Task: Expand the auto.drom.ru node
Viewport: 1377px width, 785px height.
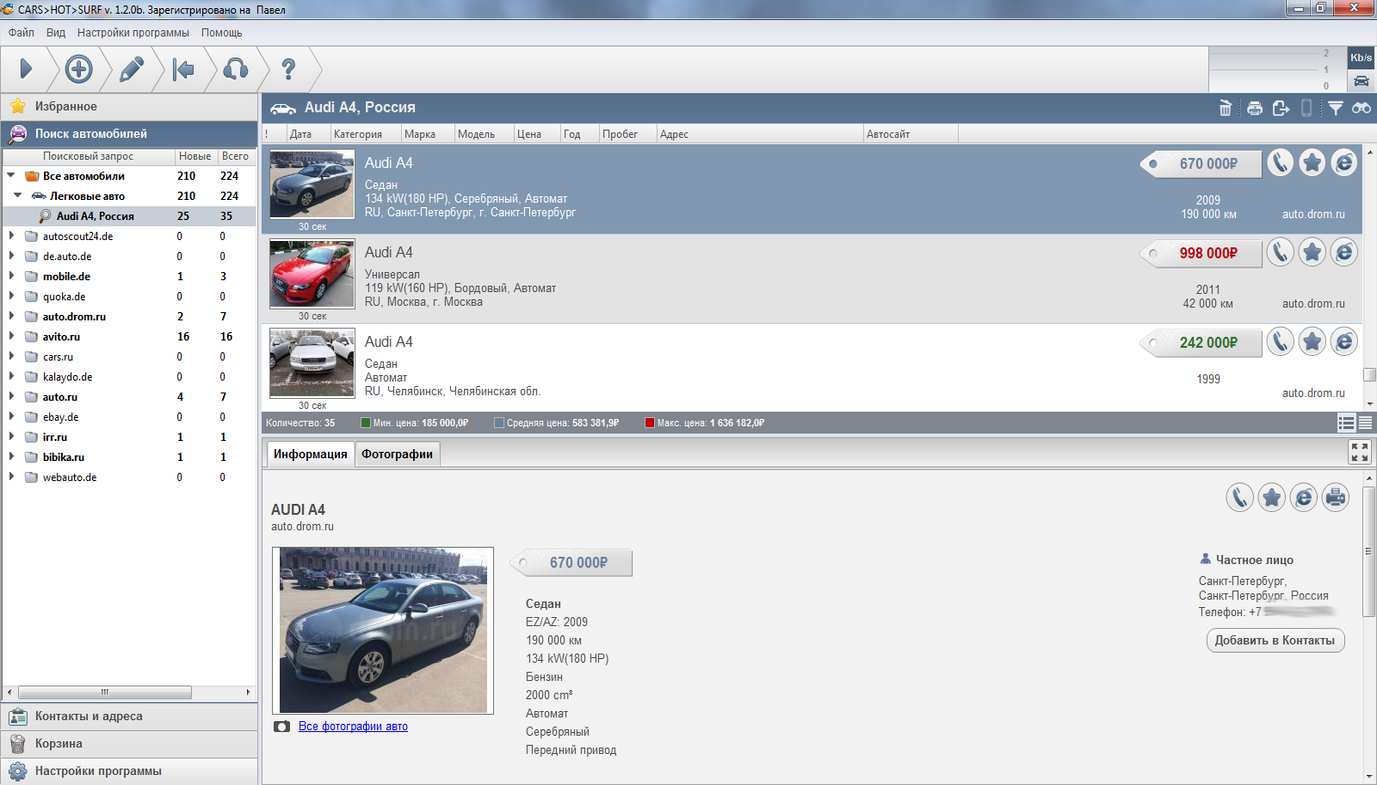Action: pos(11,316)
